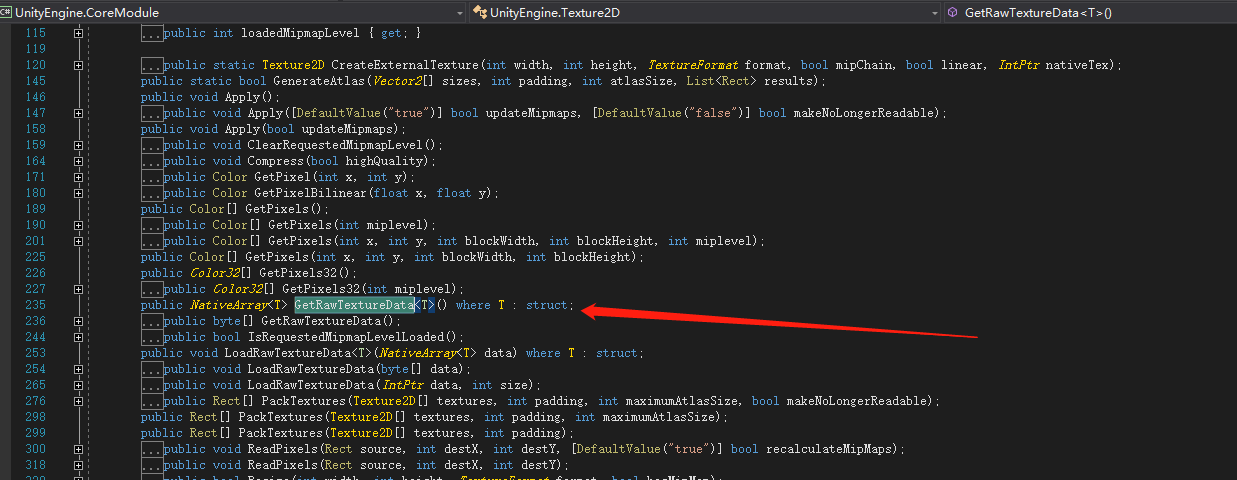
Task: Click the loadedMipmapLevel property name
Action: (300, 33)
